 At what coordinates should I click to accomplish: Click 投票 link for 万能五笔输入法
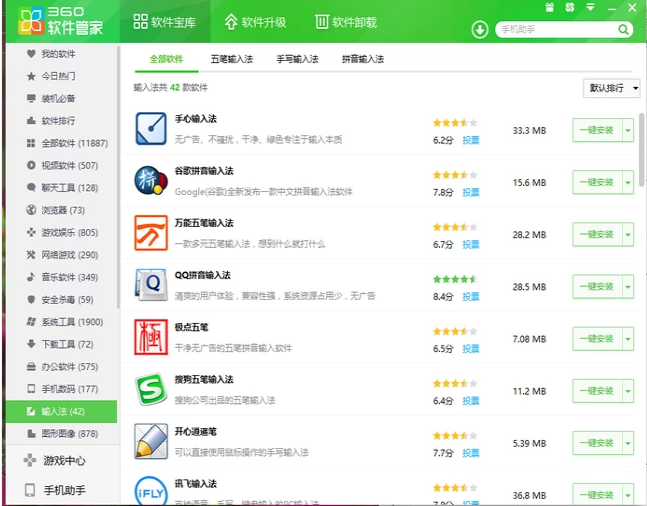pos(470,244)
